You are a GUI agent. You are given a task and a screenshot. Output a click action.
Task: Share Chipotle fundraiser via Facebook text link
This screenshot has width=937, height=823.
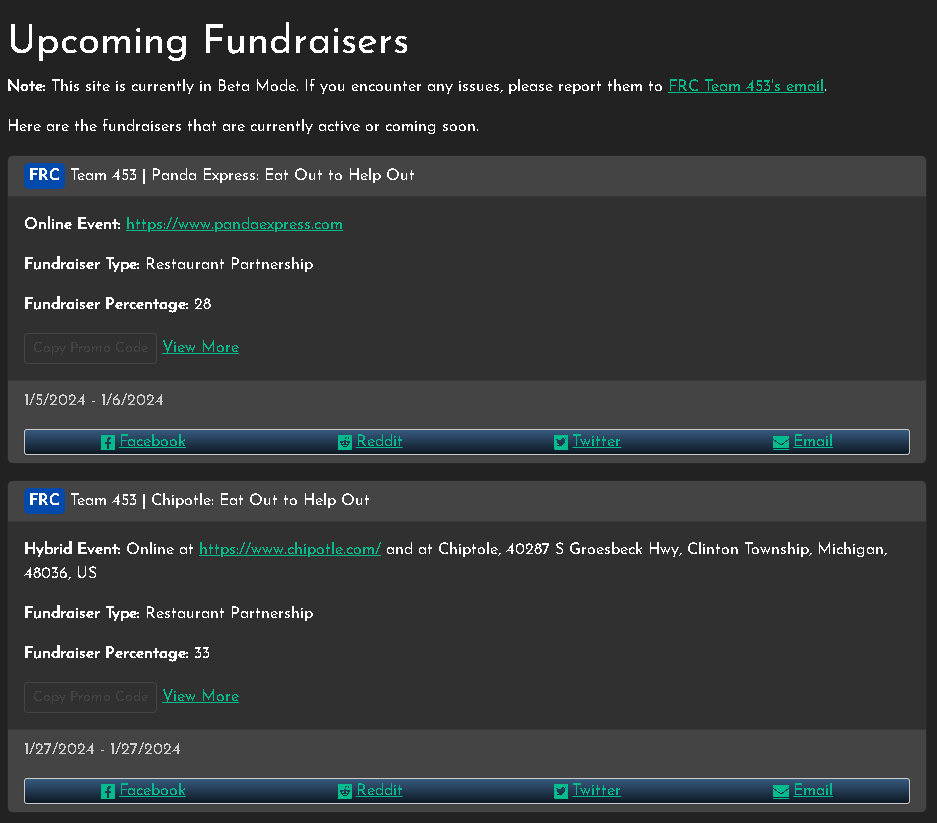click(x=152, y=790)
